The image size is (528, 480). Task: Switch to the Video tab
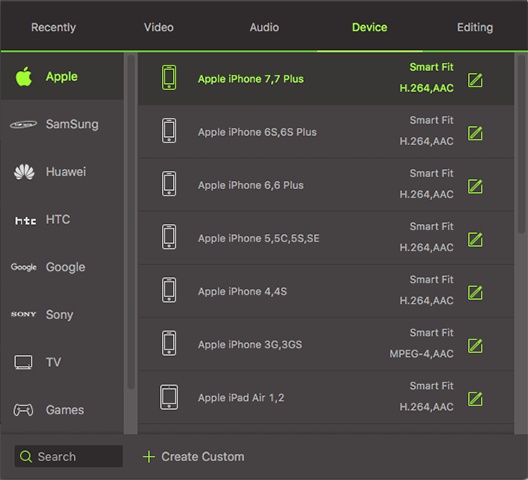pos(159,27)
